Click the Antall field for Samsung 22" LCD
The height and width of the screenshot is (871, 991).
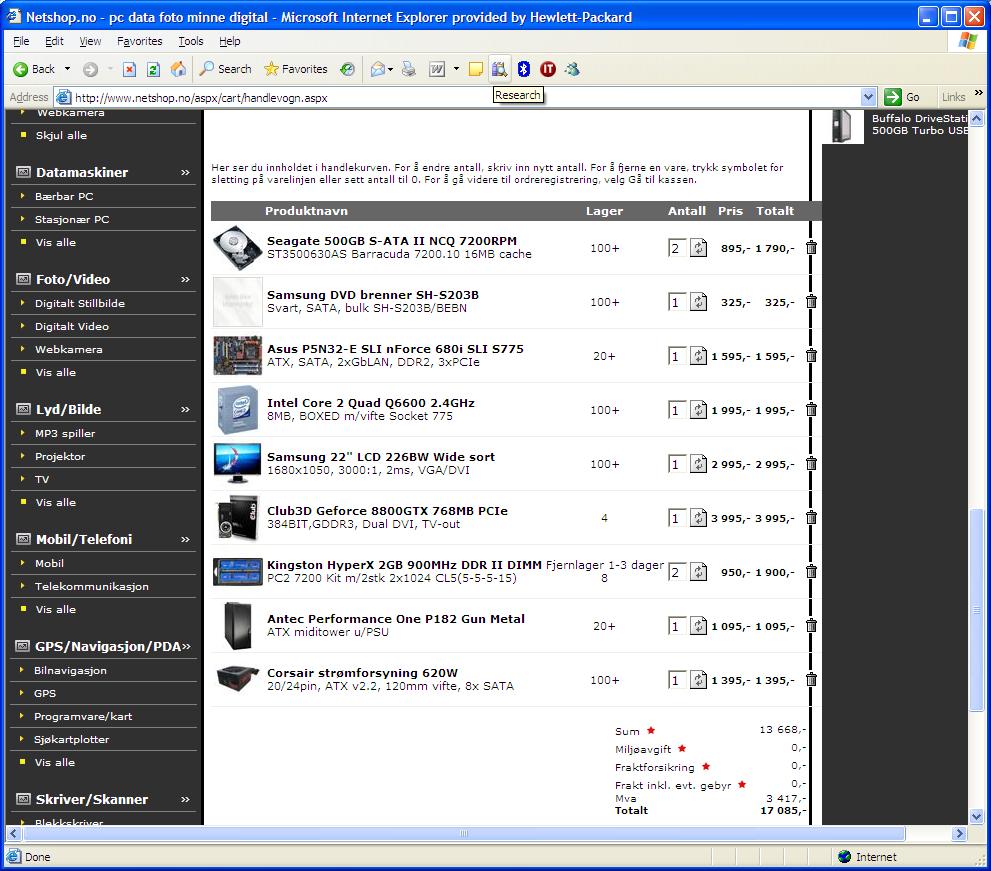[676, 464]
